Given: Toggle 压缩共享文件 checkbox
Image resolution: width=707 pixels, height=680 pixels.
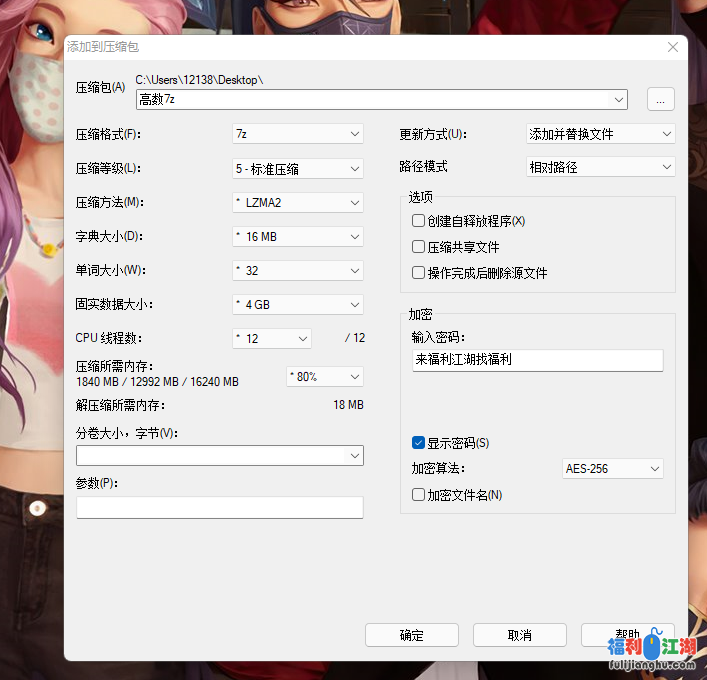Looking at the screenshot, I should (x=419, y=247).
